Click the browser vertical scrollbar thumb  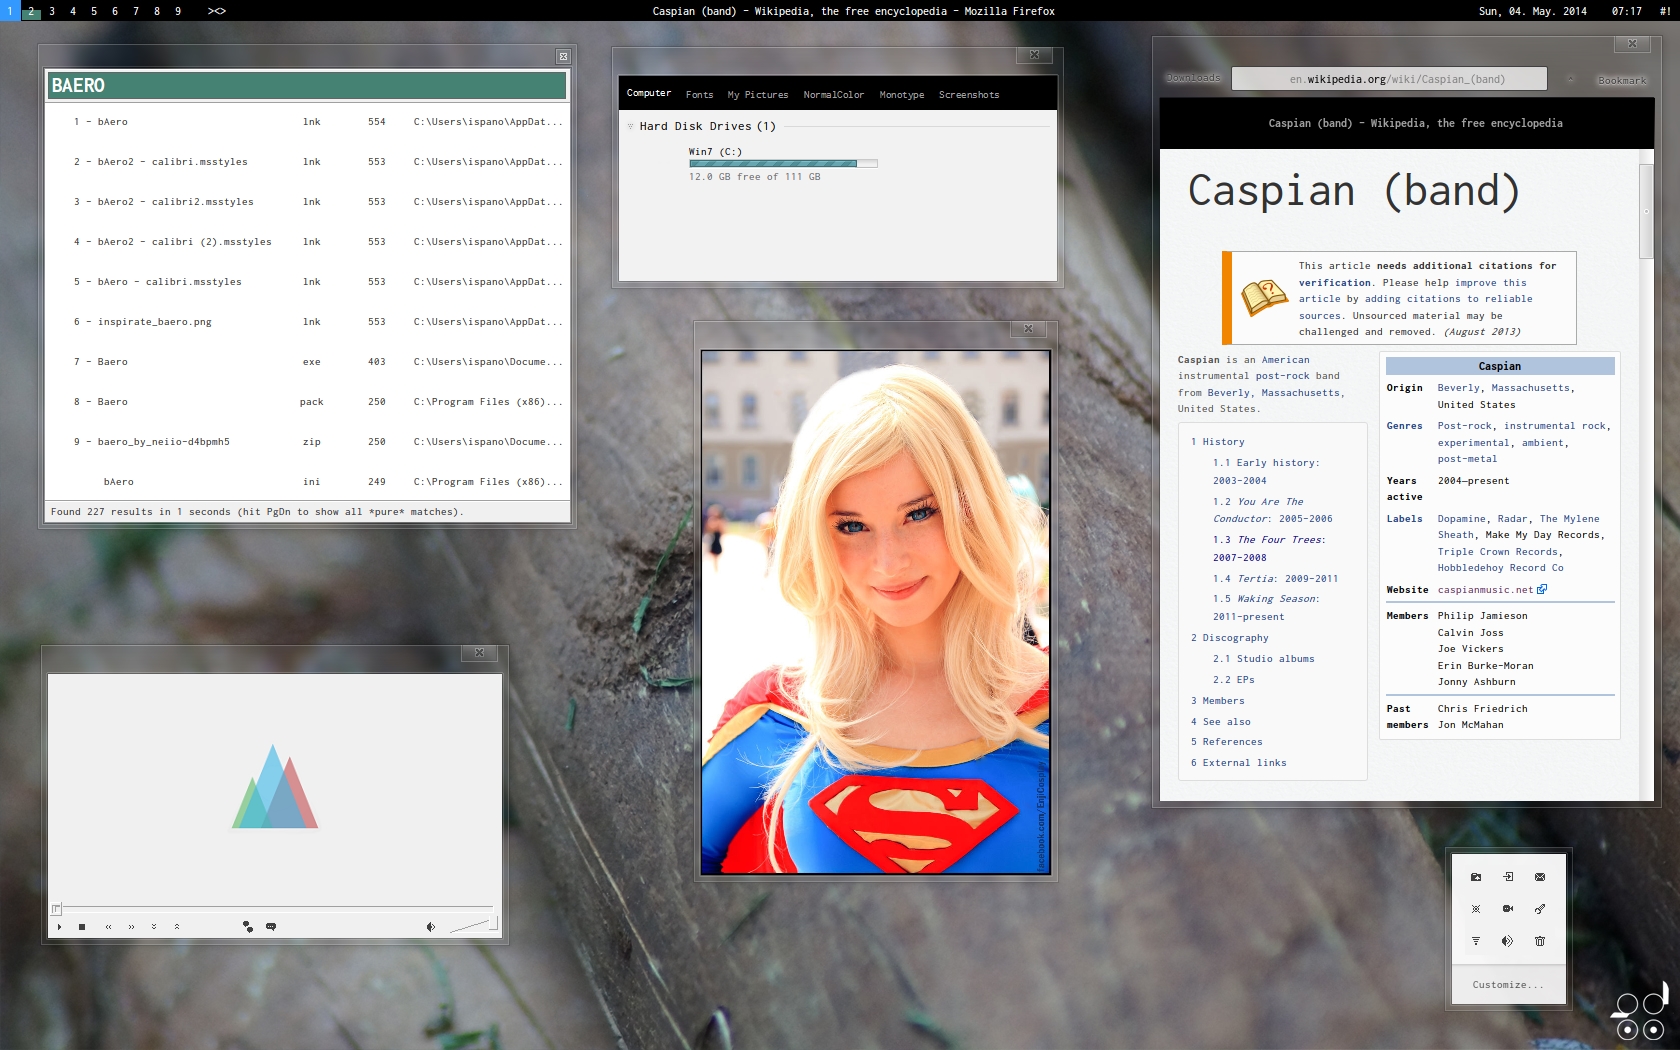[1646, 211]
